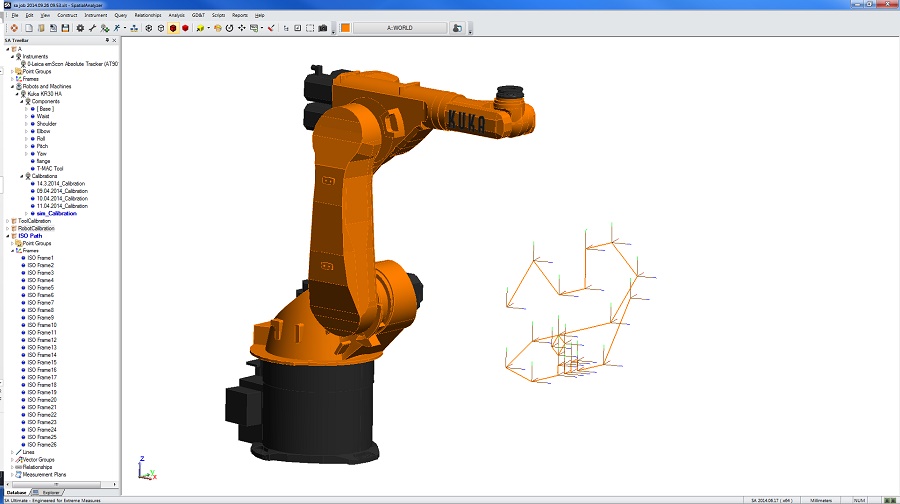Select the red hexagon solid render icon

tap(185, 28)
